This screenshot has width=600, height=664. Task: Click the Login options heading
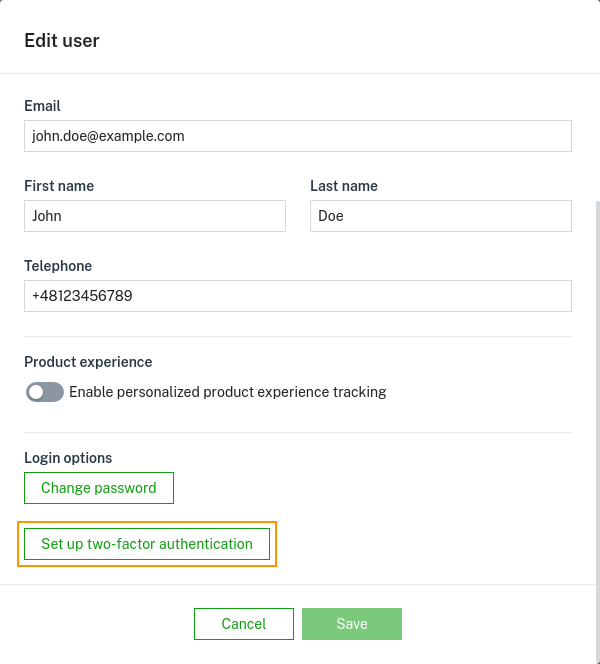(68, 458)
